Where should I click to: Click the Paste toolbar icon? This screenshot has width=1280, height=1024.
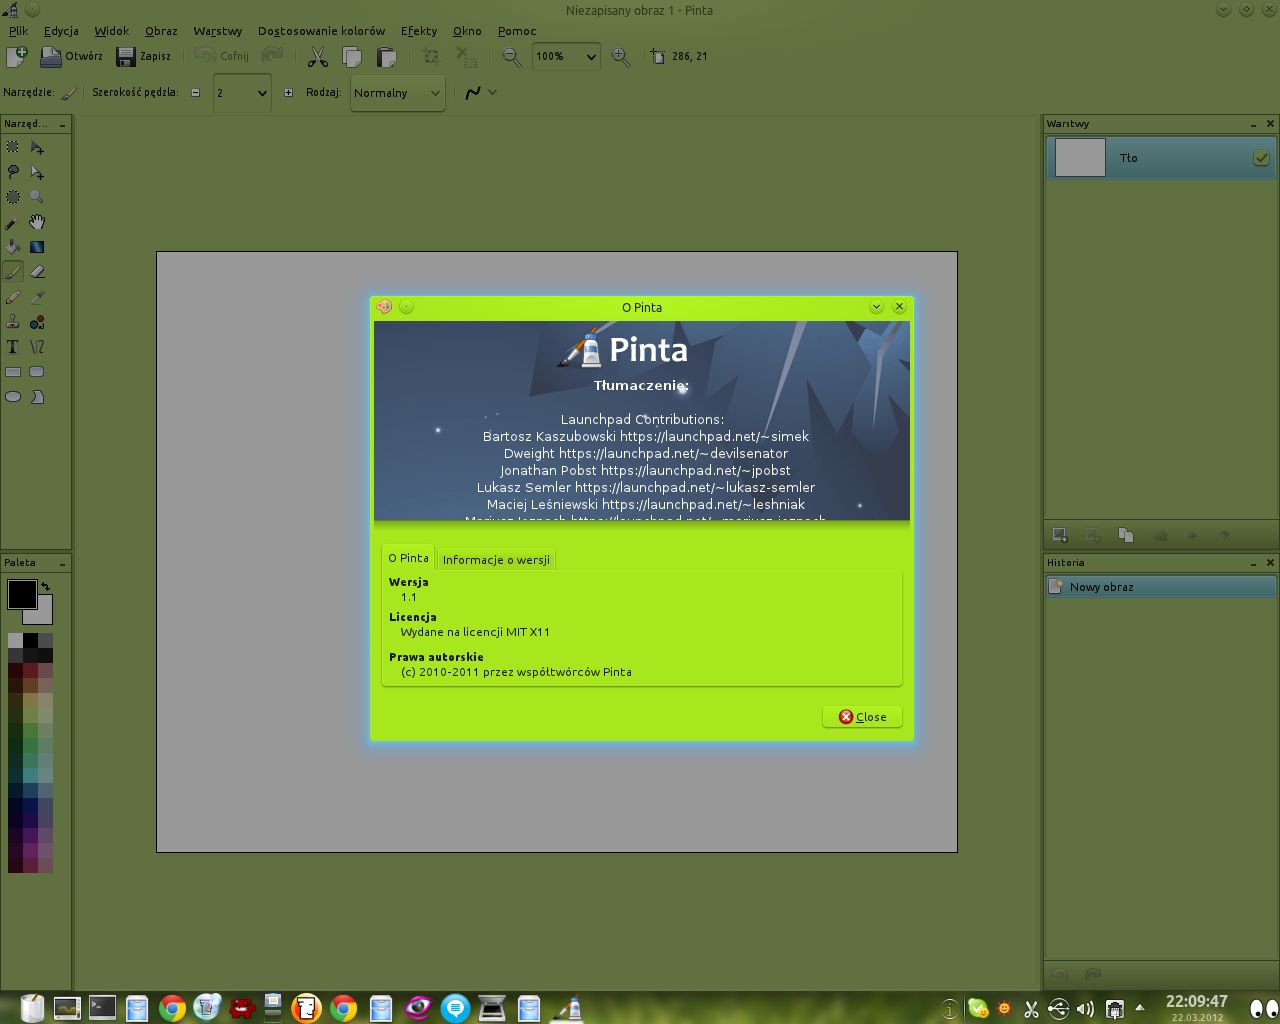coord(386,57)
